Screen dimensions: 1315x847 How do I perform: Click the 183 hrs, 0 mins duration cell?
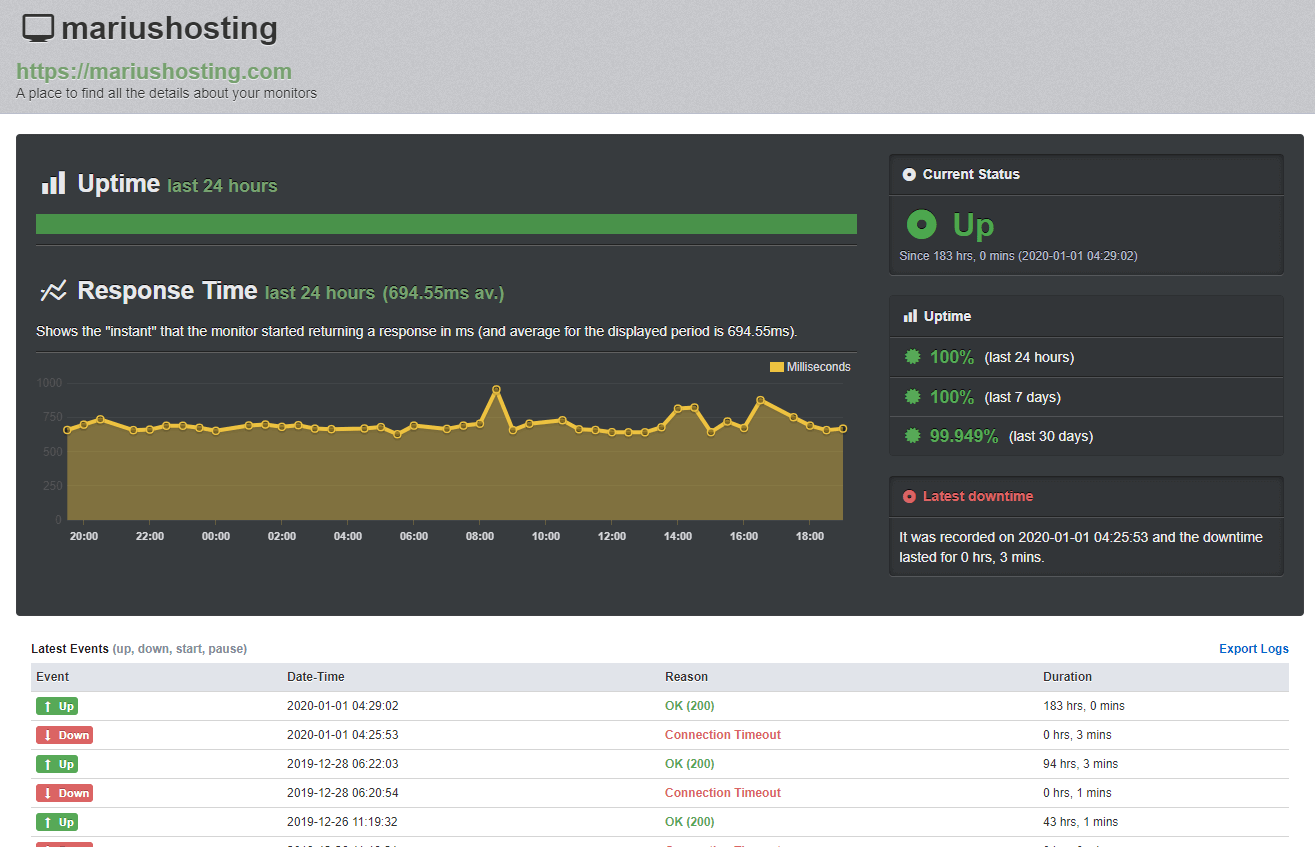[x=1084, y=706]
